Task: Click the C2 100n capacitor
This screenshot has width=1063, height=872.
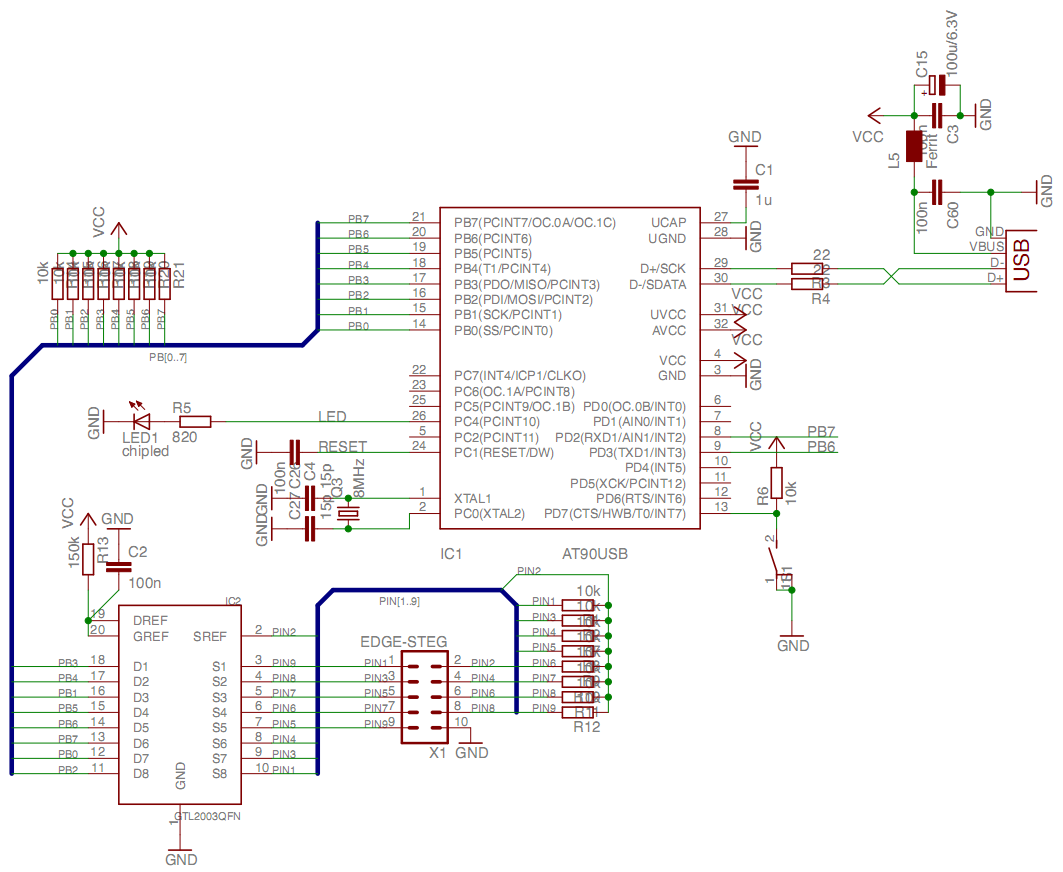Action: tap(118, 567)
